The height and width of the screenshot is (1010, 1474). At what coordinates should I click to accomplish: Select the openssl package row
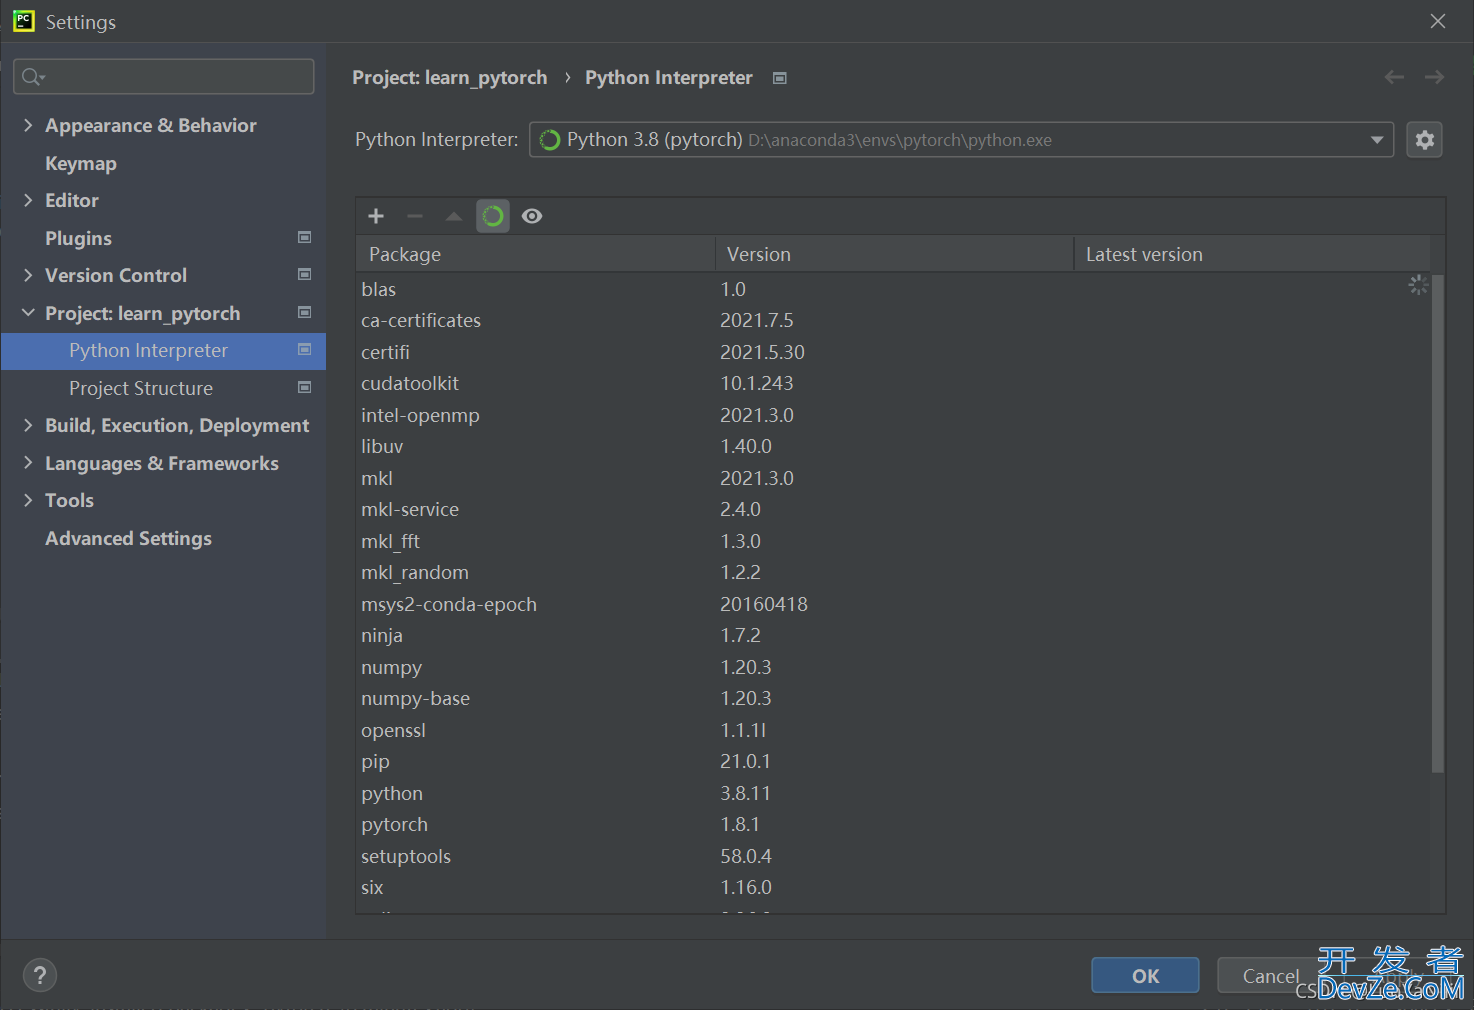point(893,730)
